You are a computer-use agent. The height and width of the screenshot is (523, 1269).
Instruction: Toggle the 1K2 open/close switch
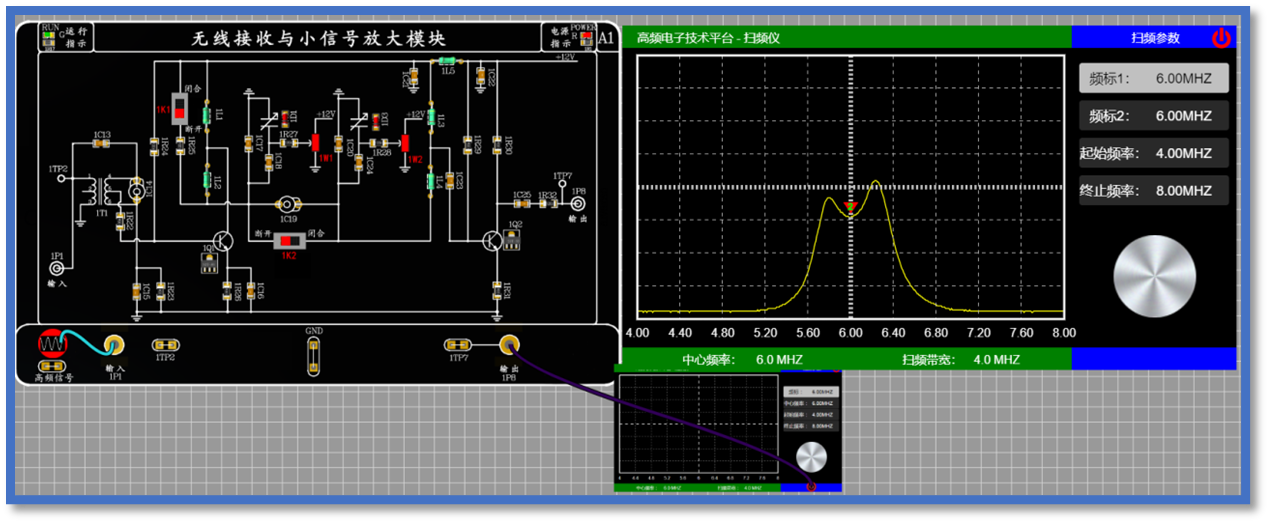[x=290, y=241]
